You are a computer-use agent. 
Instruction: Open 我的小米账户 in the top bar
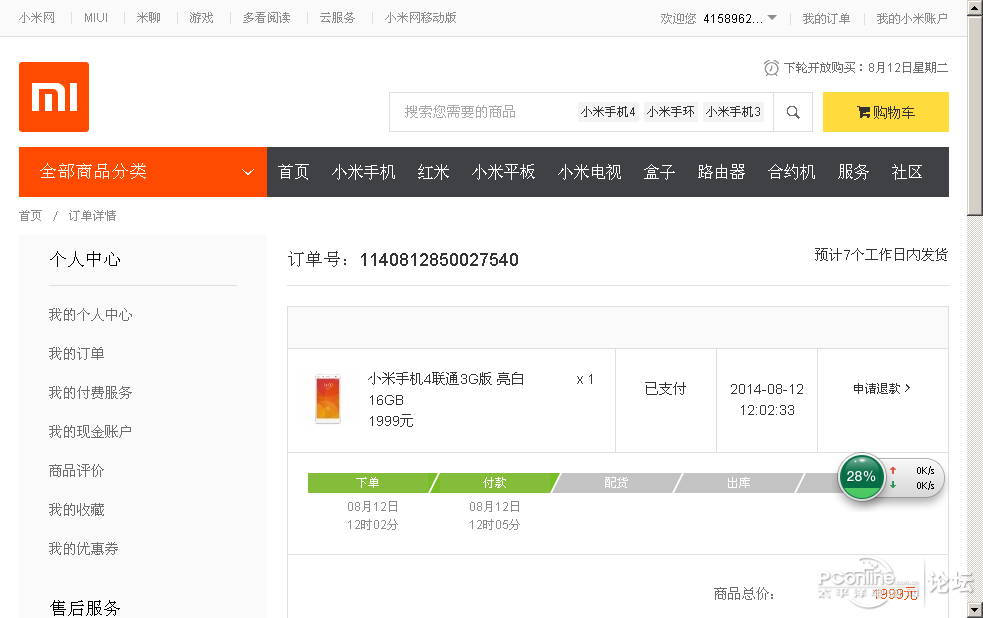(912, 19)
